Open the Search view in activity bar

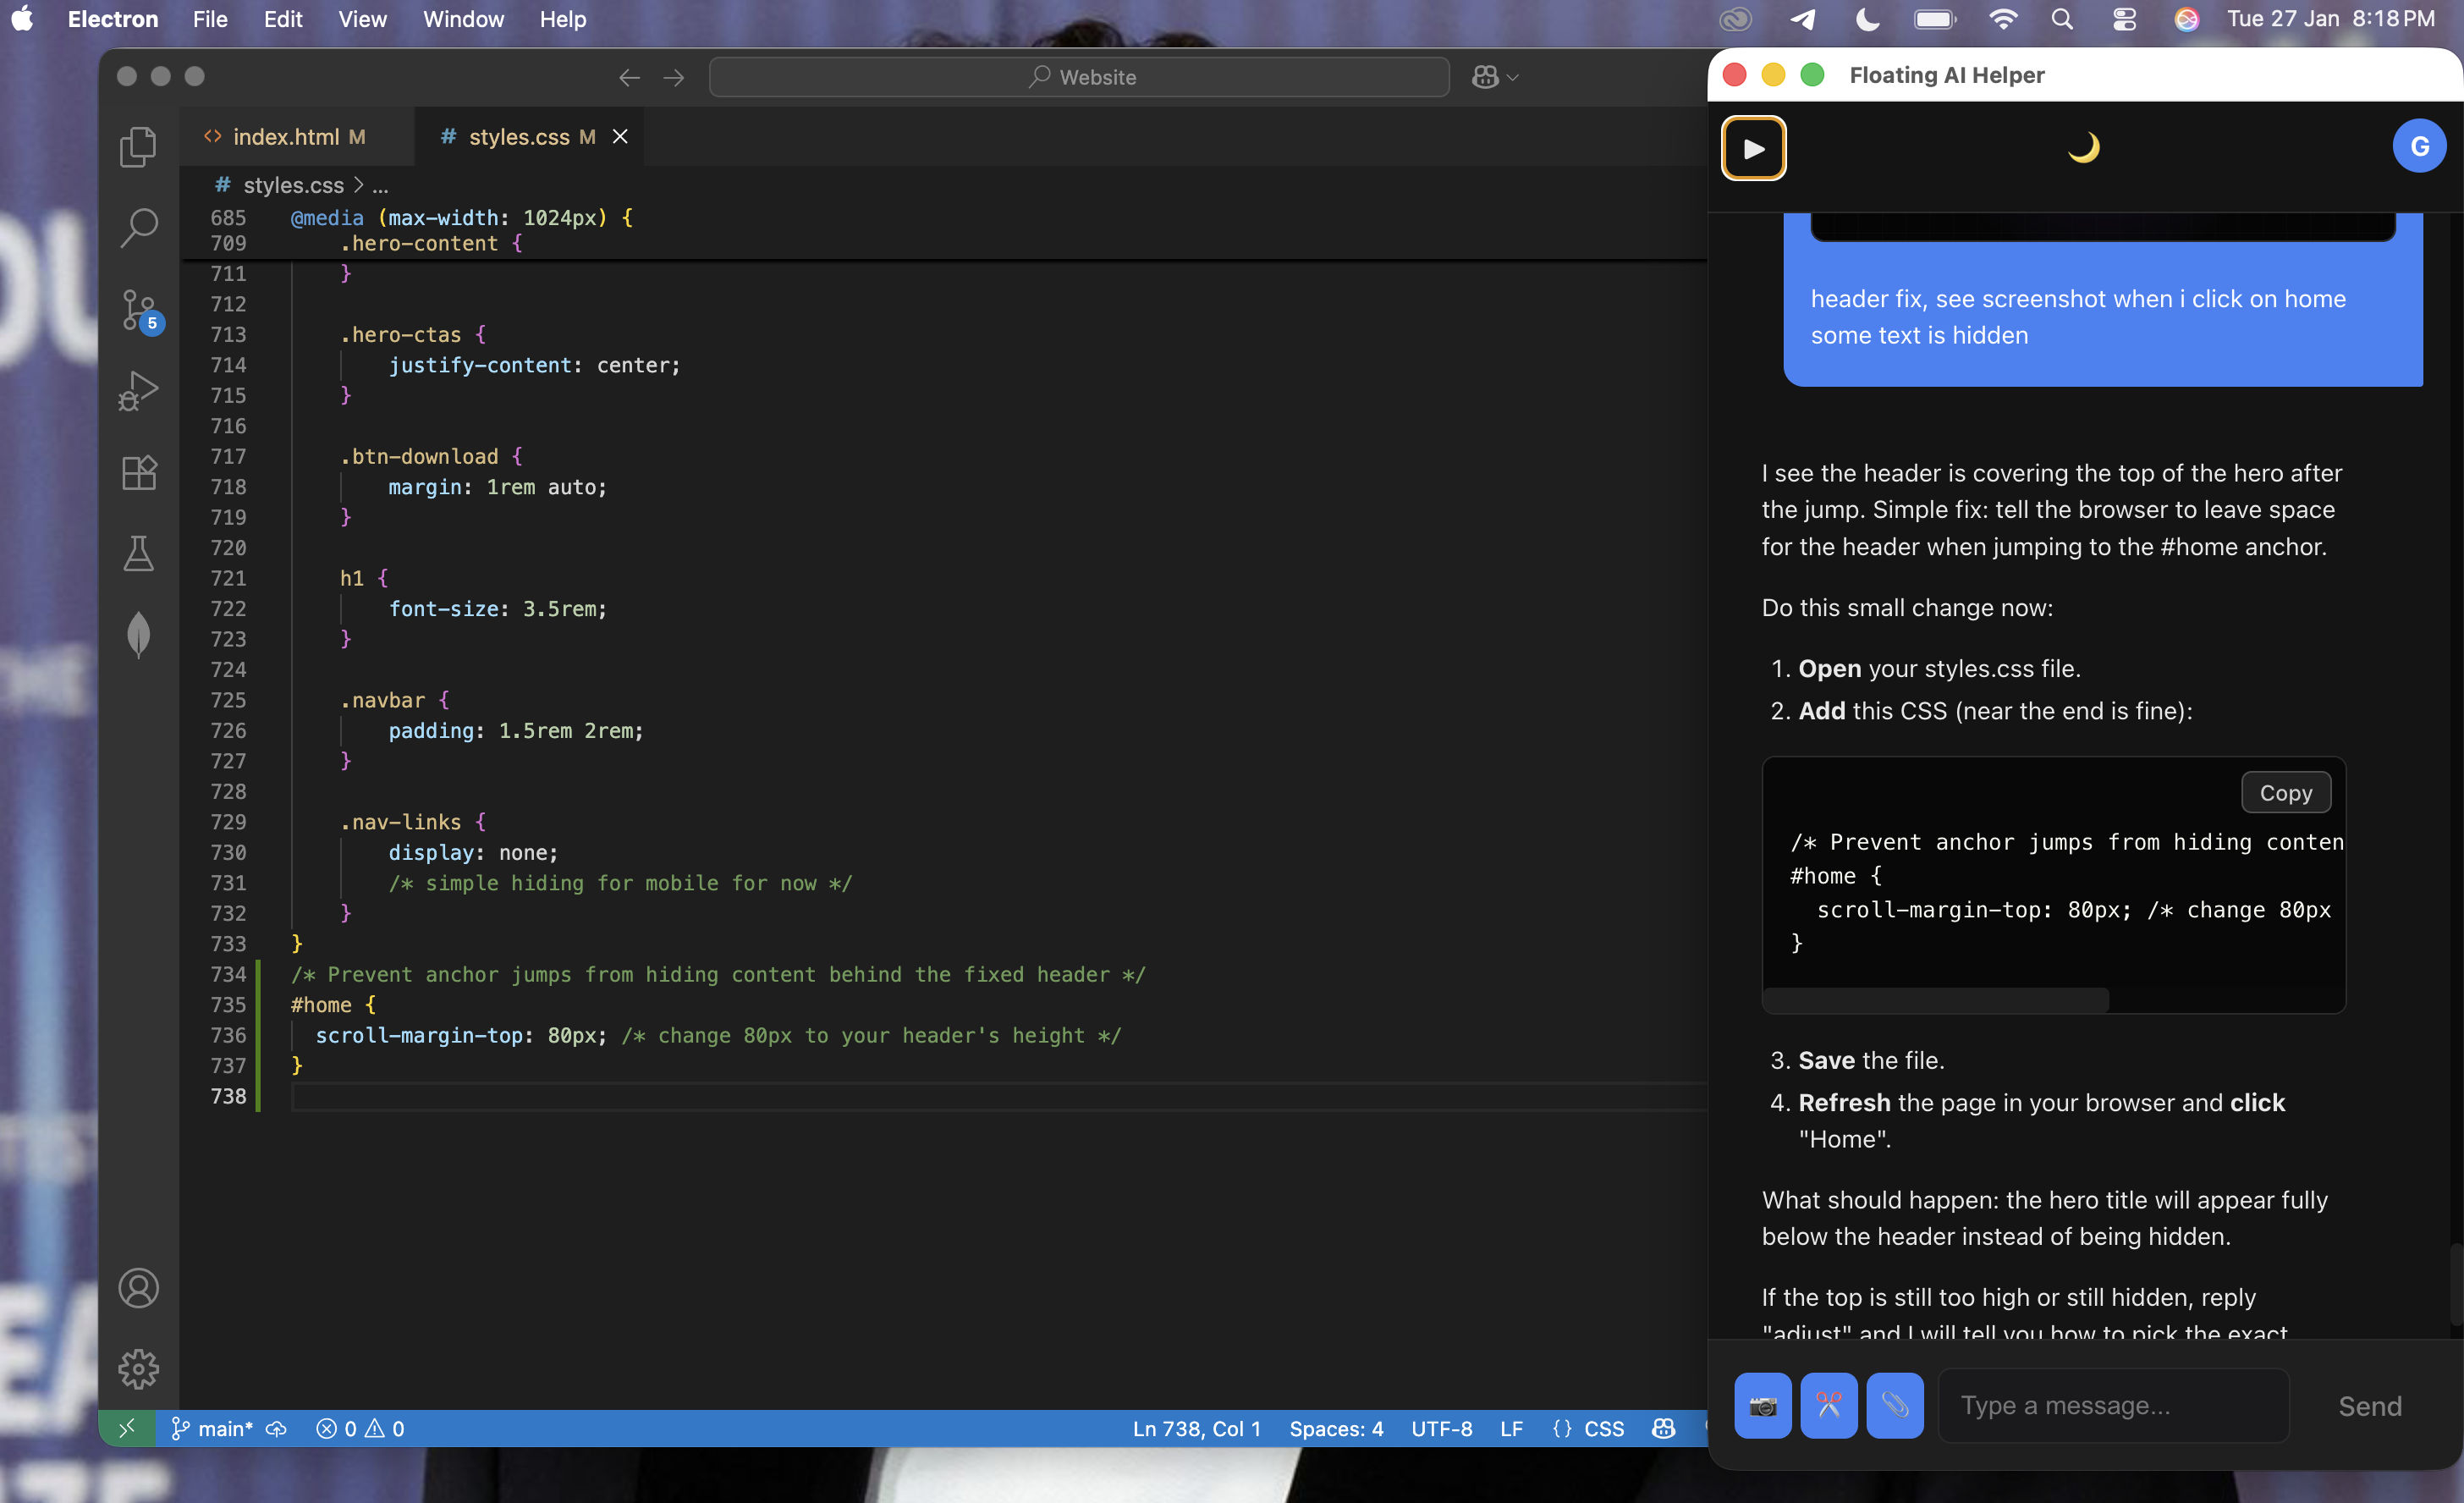coord(138,228)
